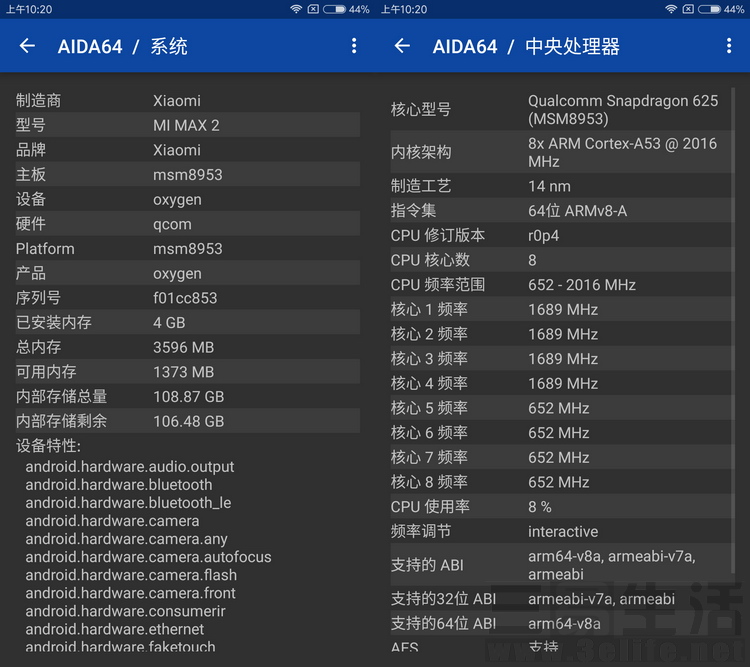
Task: Tap back arrow in AIDA64 系统 screen
Action: pos(27,46)
